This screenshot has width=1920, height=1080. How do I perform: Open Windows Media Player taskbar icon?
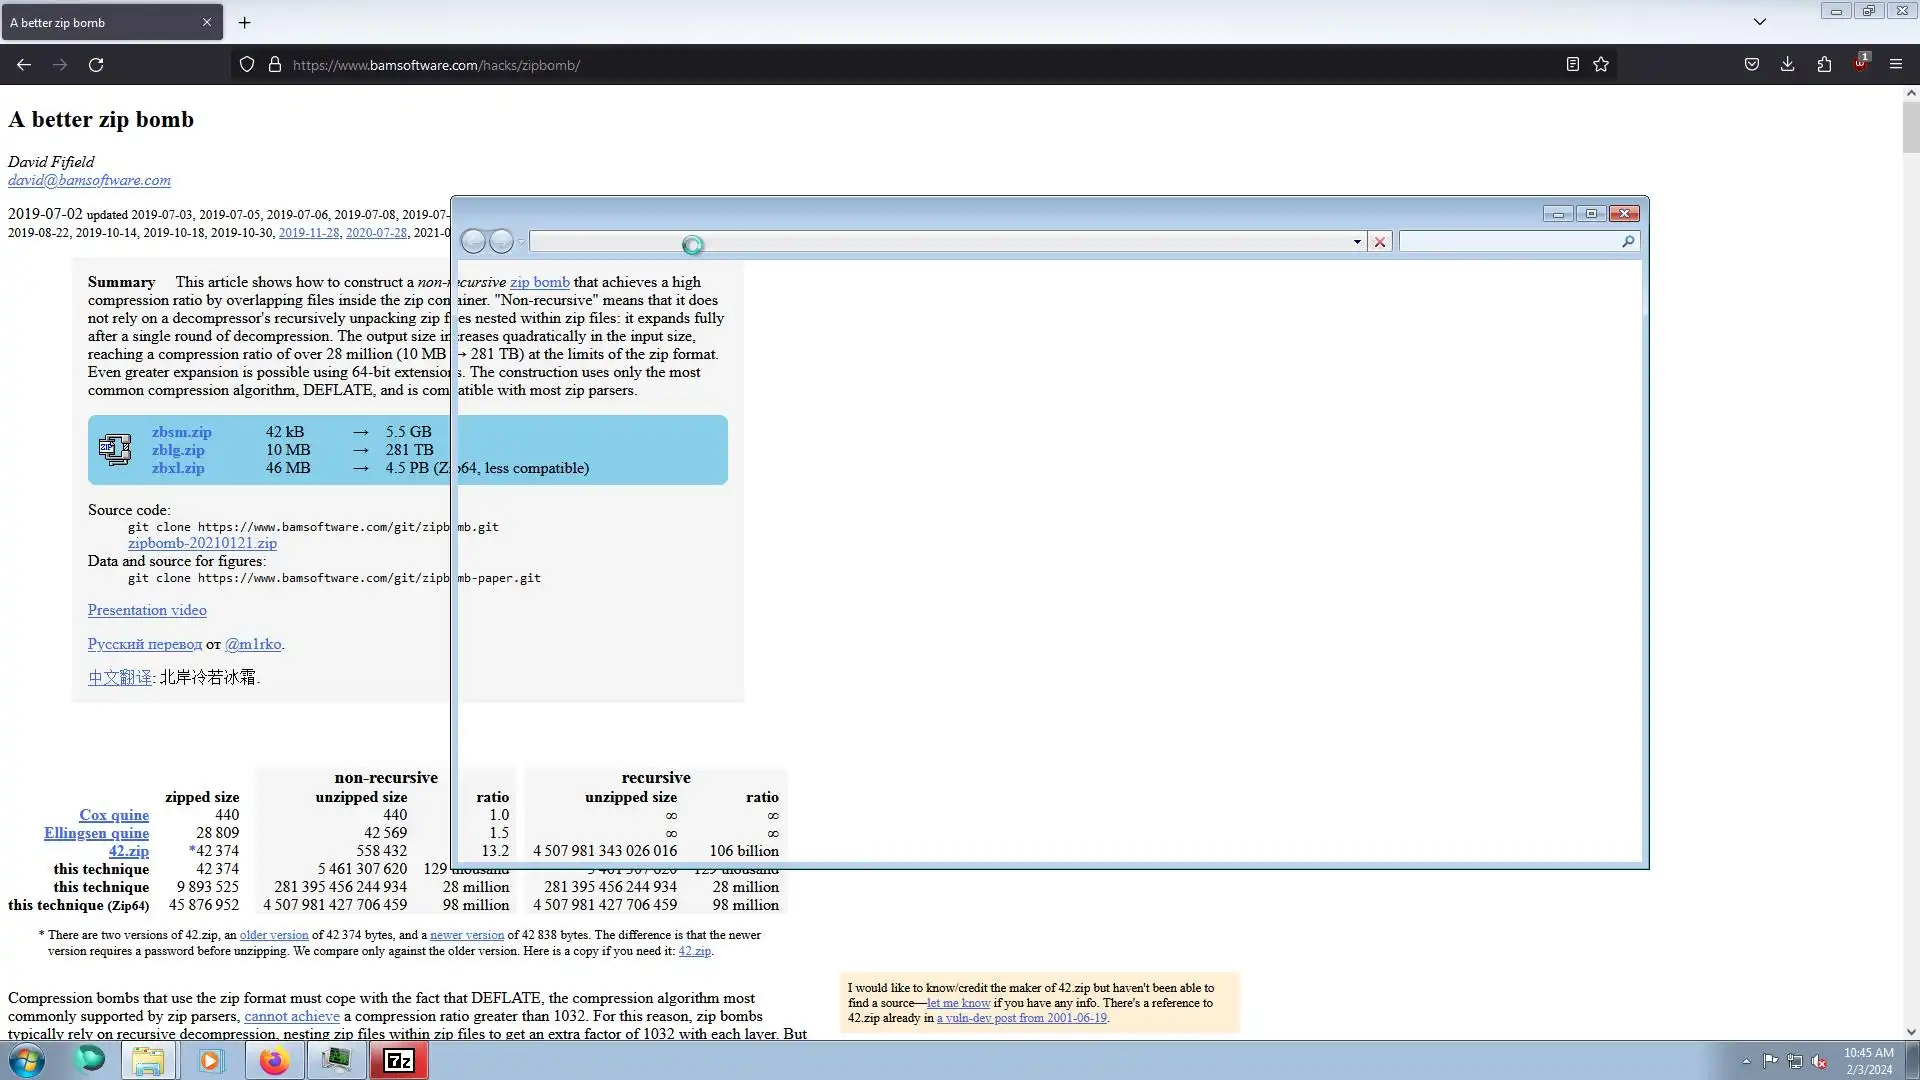(211, 1060)
